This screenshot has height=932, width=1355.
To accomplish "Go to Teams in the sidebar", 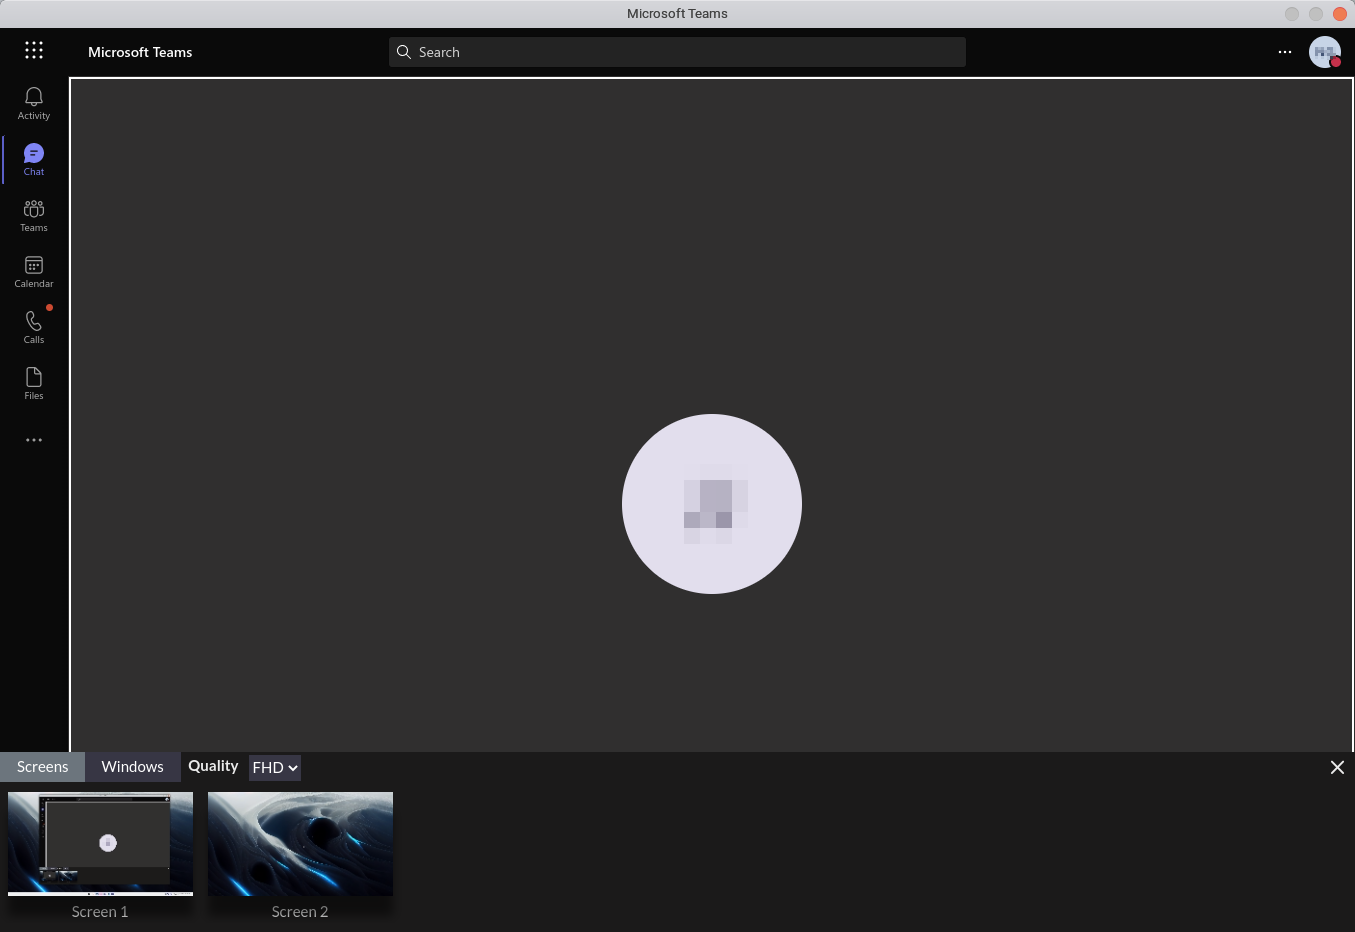I will [34, 215].
